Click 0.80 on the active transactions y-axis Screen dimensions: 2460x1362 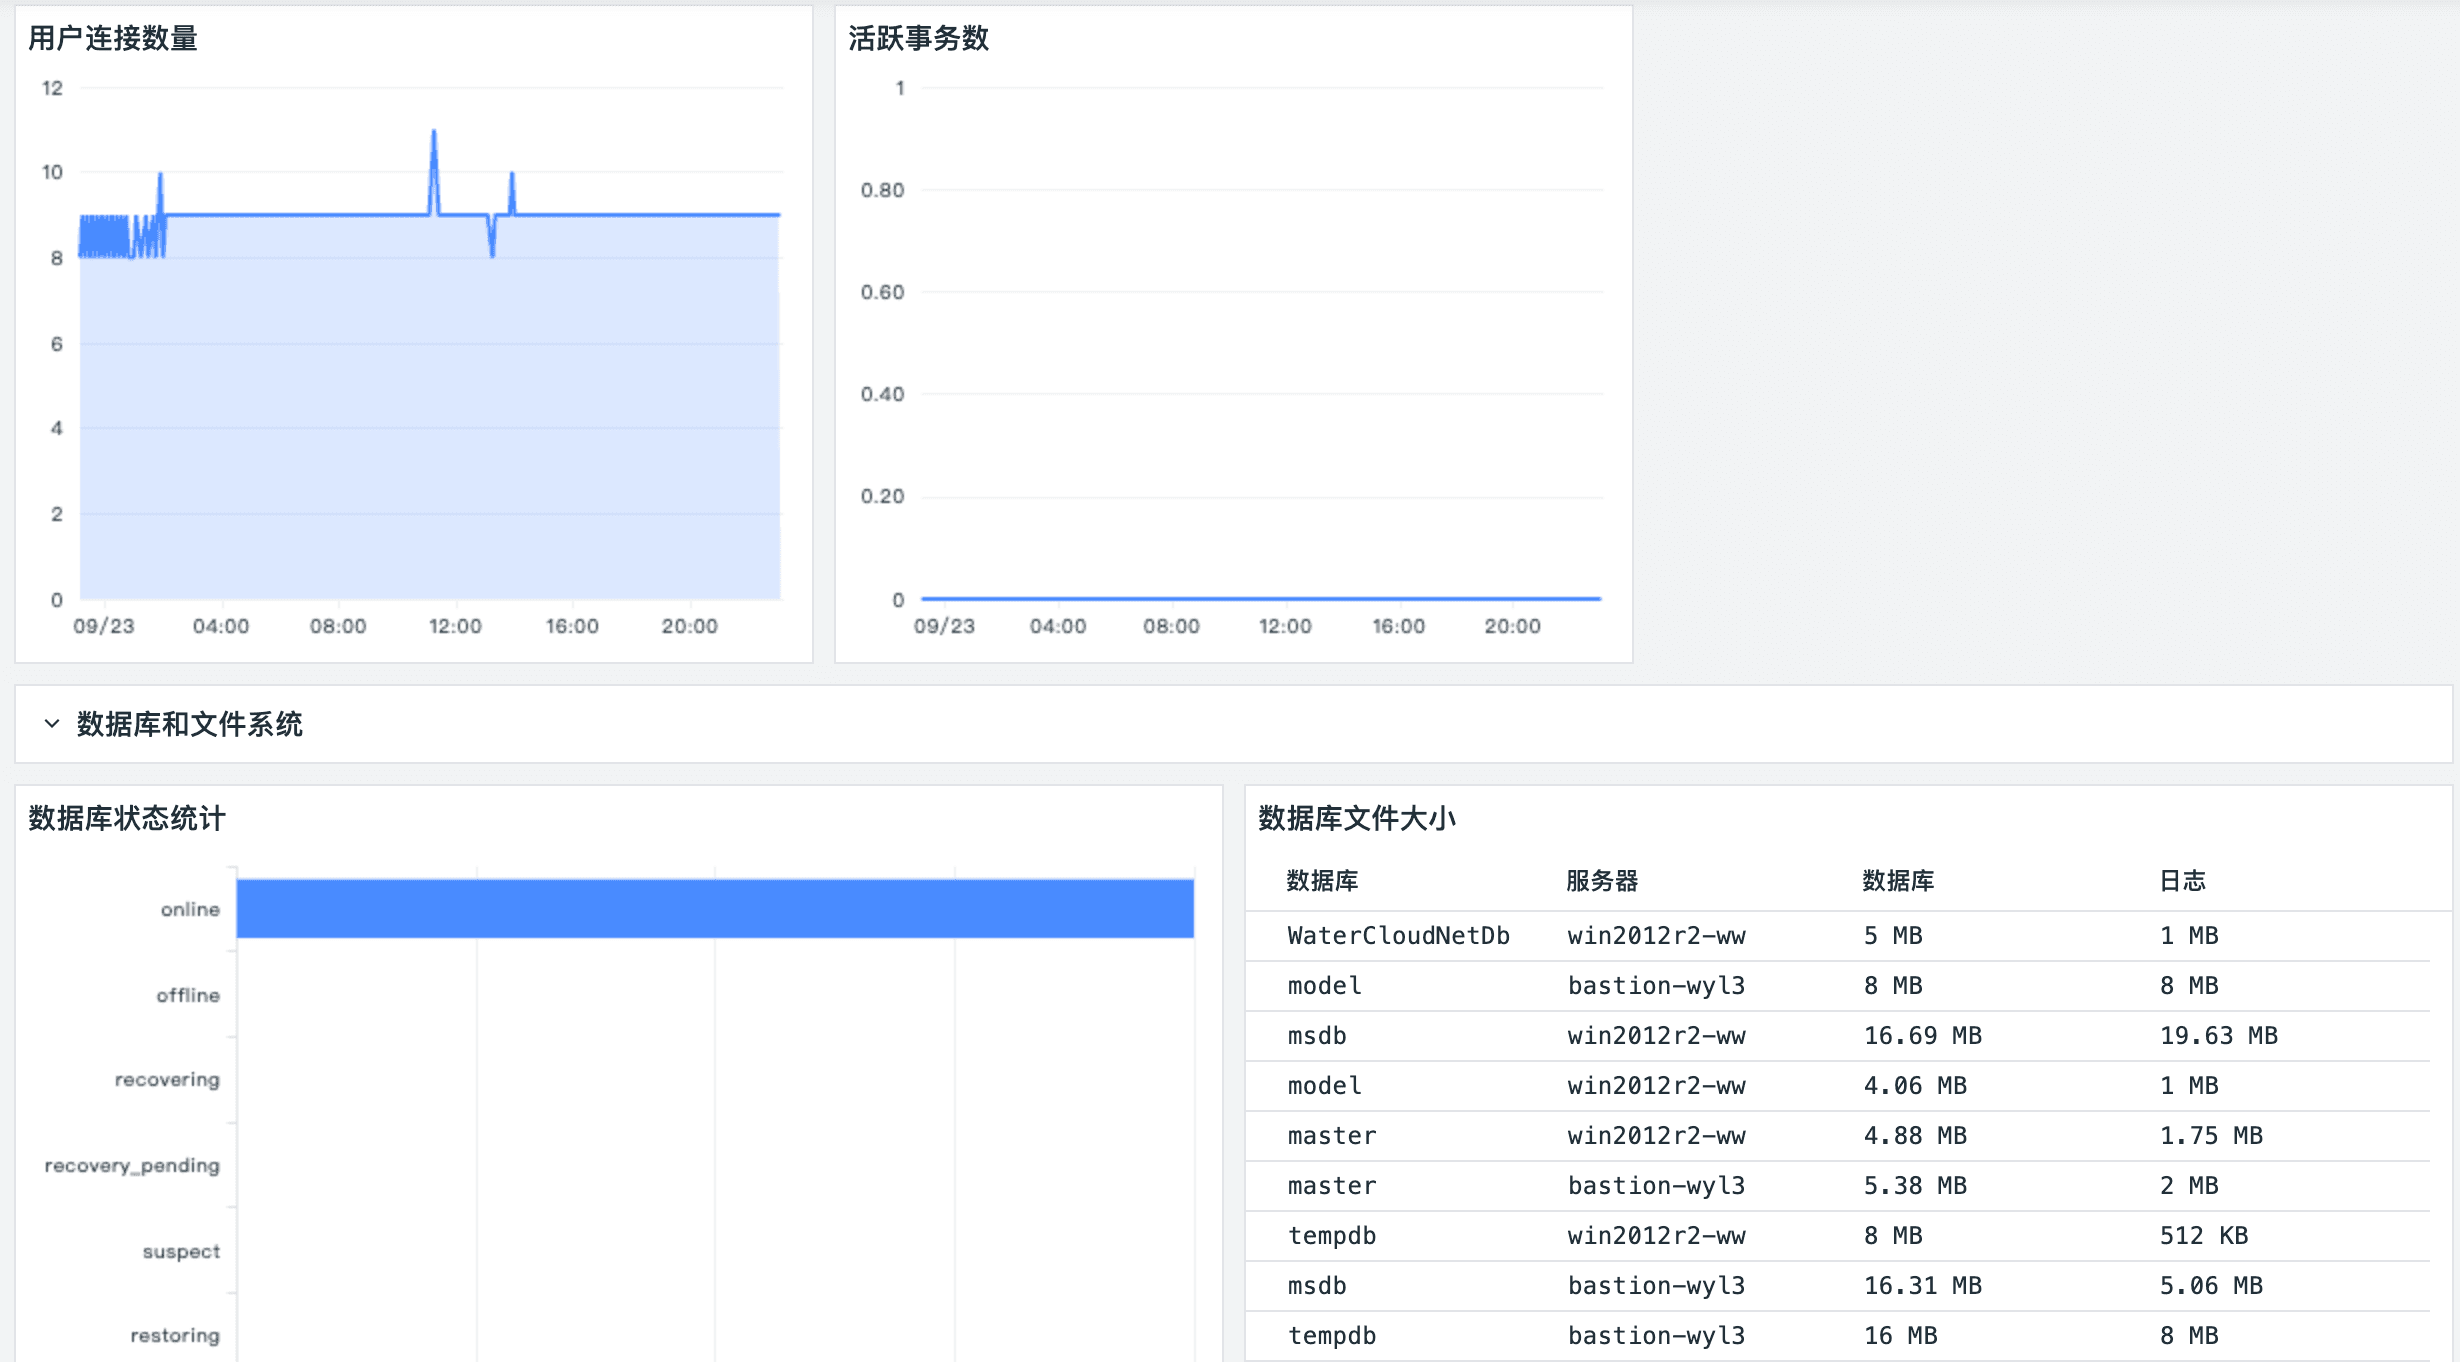coord(882,190)
